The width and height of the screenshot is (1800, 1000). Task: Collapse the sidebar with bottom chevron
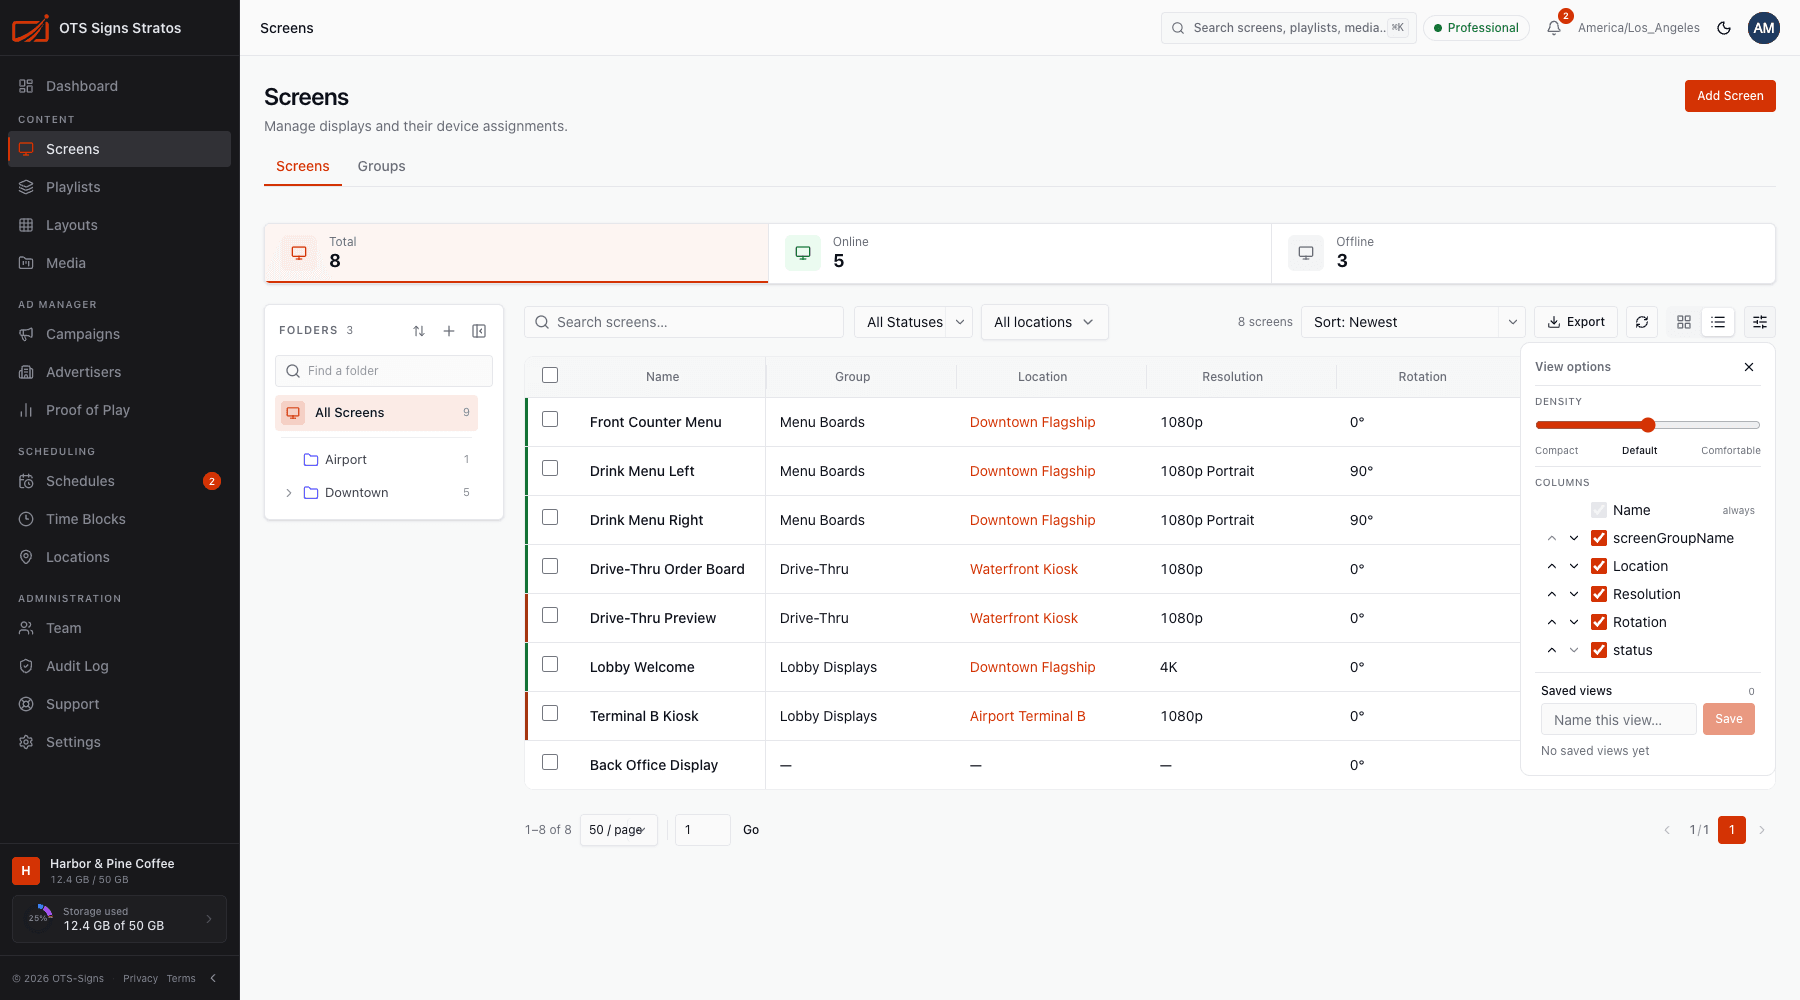[x=213, y=978]
